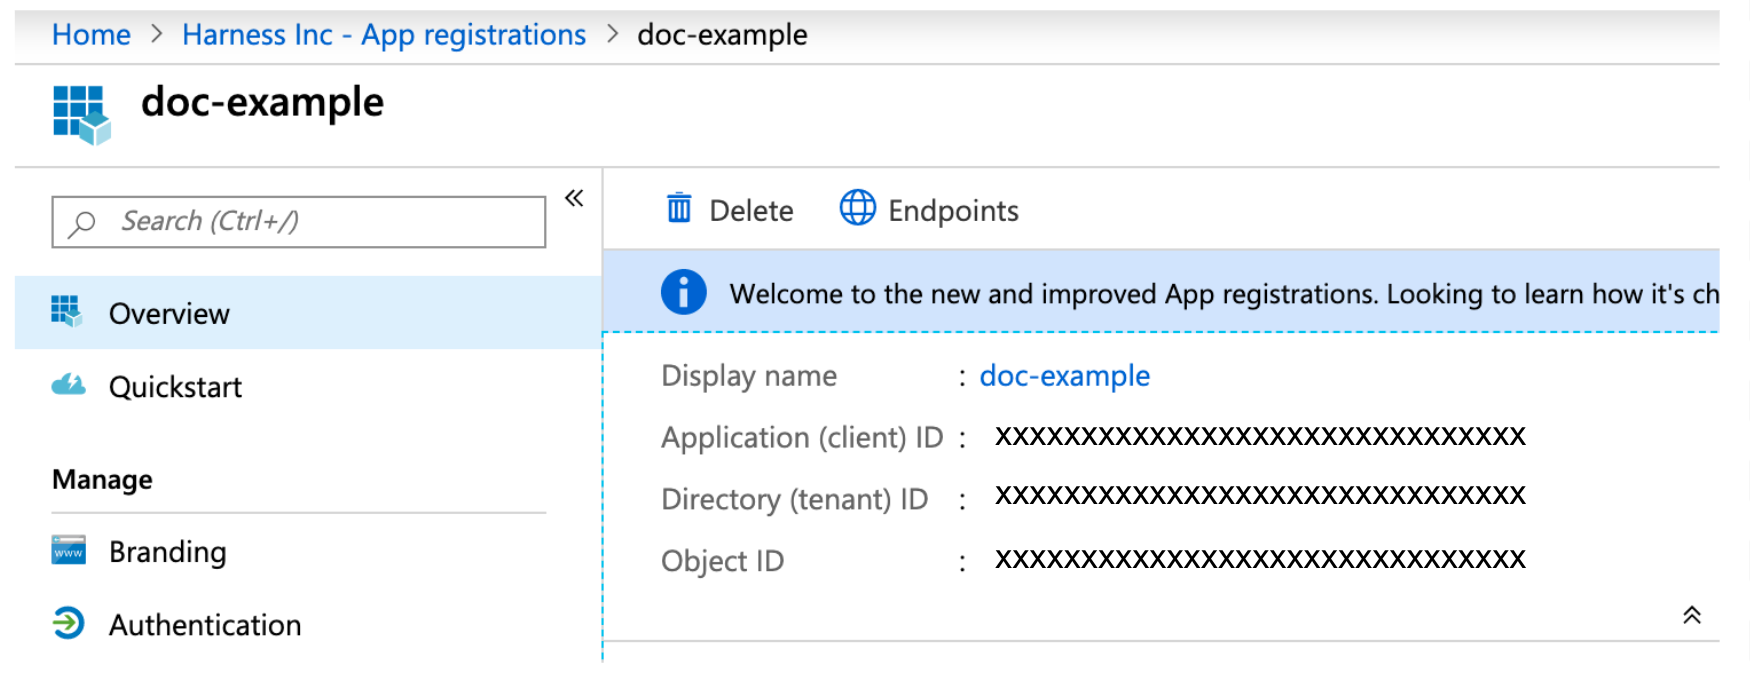Open the Manage section heading
This screenshot has height=674, width=1750.
[x=102, y=480]
